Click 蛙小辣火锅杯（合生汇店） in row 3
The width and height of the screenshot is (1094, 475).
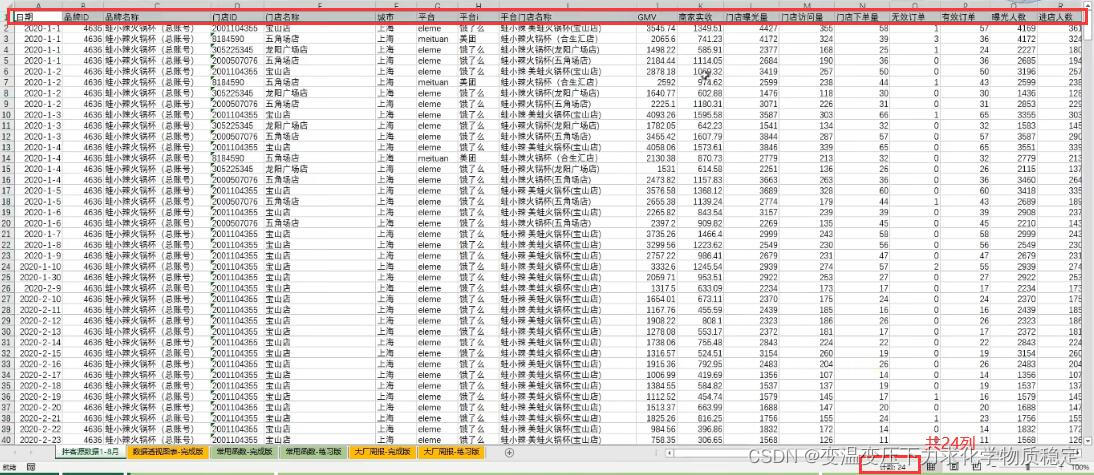click(x=567, y=38)
